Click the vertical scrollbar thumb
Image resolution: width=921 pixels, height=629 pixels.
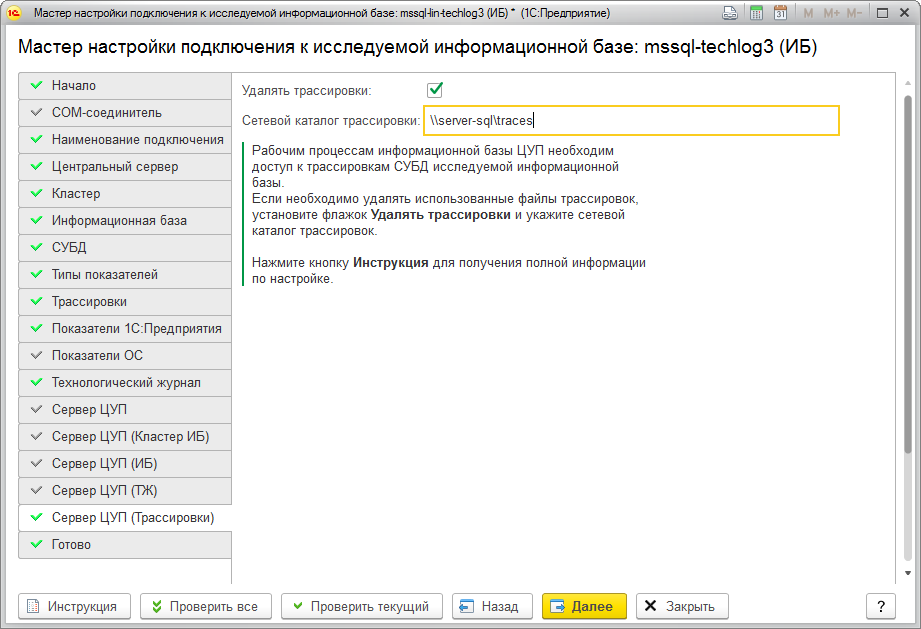(x=908, y=273)
